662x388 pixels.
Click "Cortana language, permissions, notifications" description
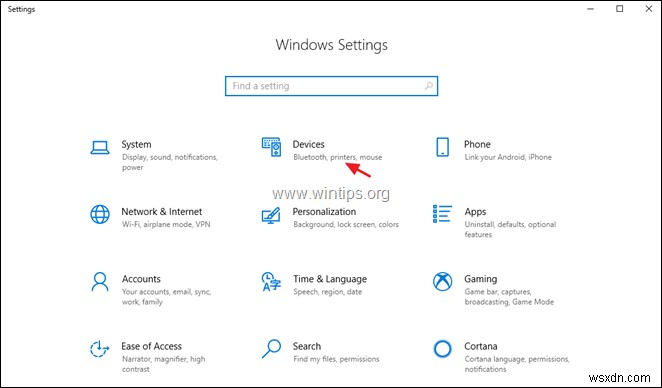coord(517,364)
